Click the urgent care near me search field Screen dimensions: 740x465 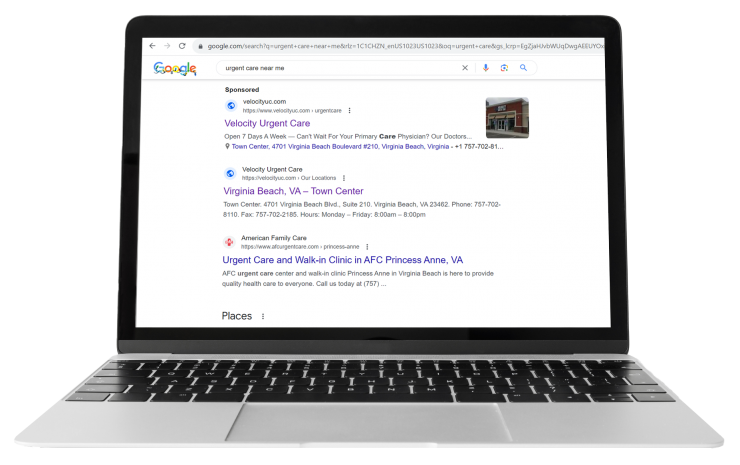(340, 68)
